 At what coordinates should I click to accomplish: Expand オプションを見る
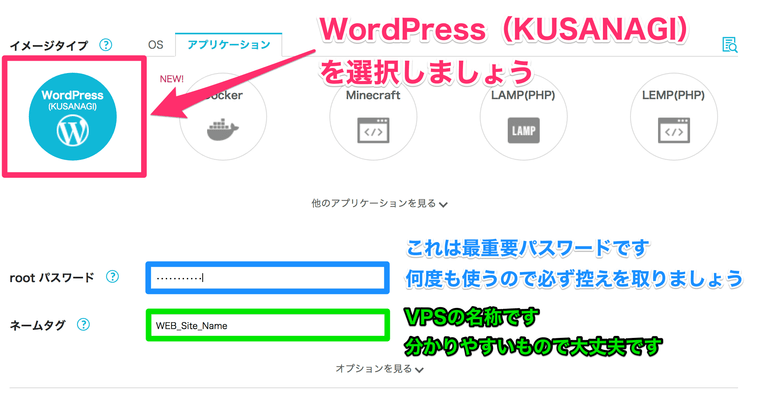pyautogui.click(x=379, y=368)
